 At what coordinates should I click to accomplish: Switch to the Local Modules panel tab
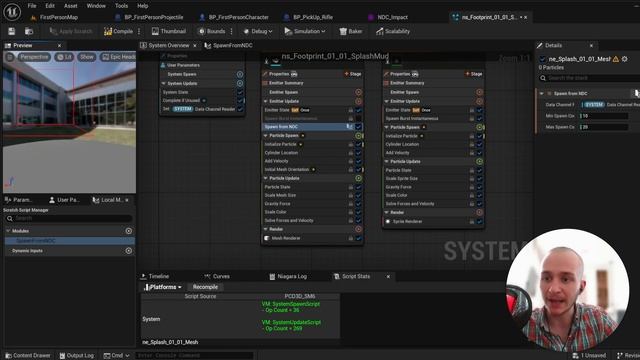(108, 200)
